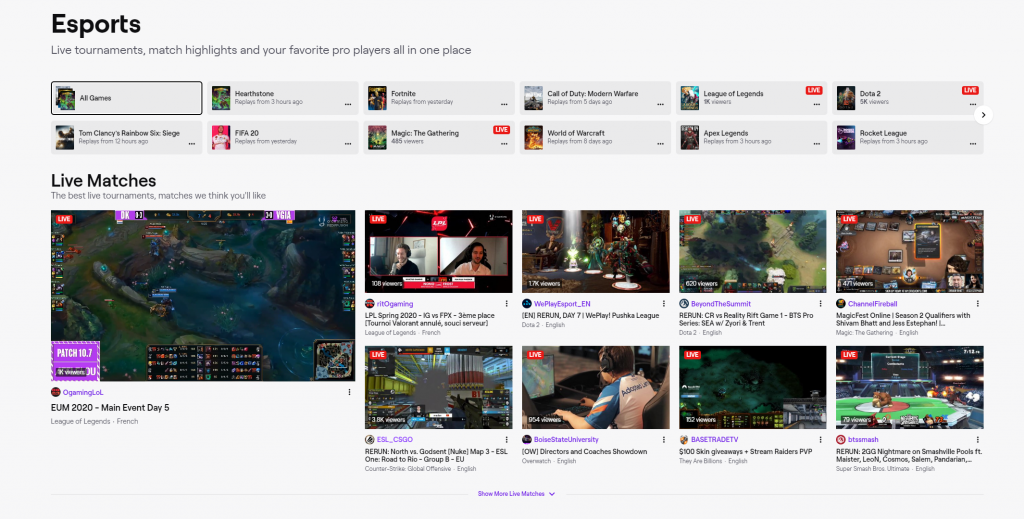Open the ESL CS:GO rerun thumbnail
The height and width of the screenshot is (519, 1024).
click(x=438, y=387)
